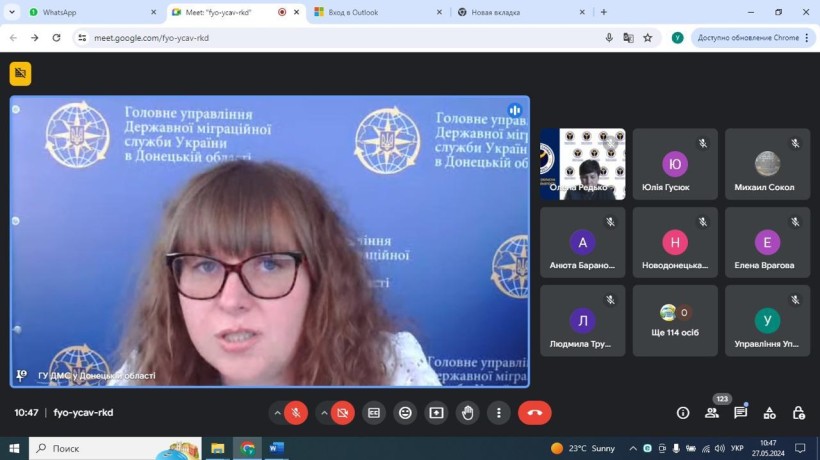
Task: Raise your hand in the meeting
Action: point(468,413)
